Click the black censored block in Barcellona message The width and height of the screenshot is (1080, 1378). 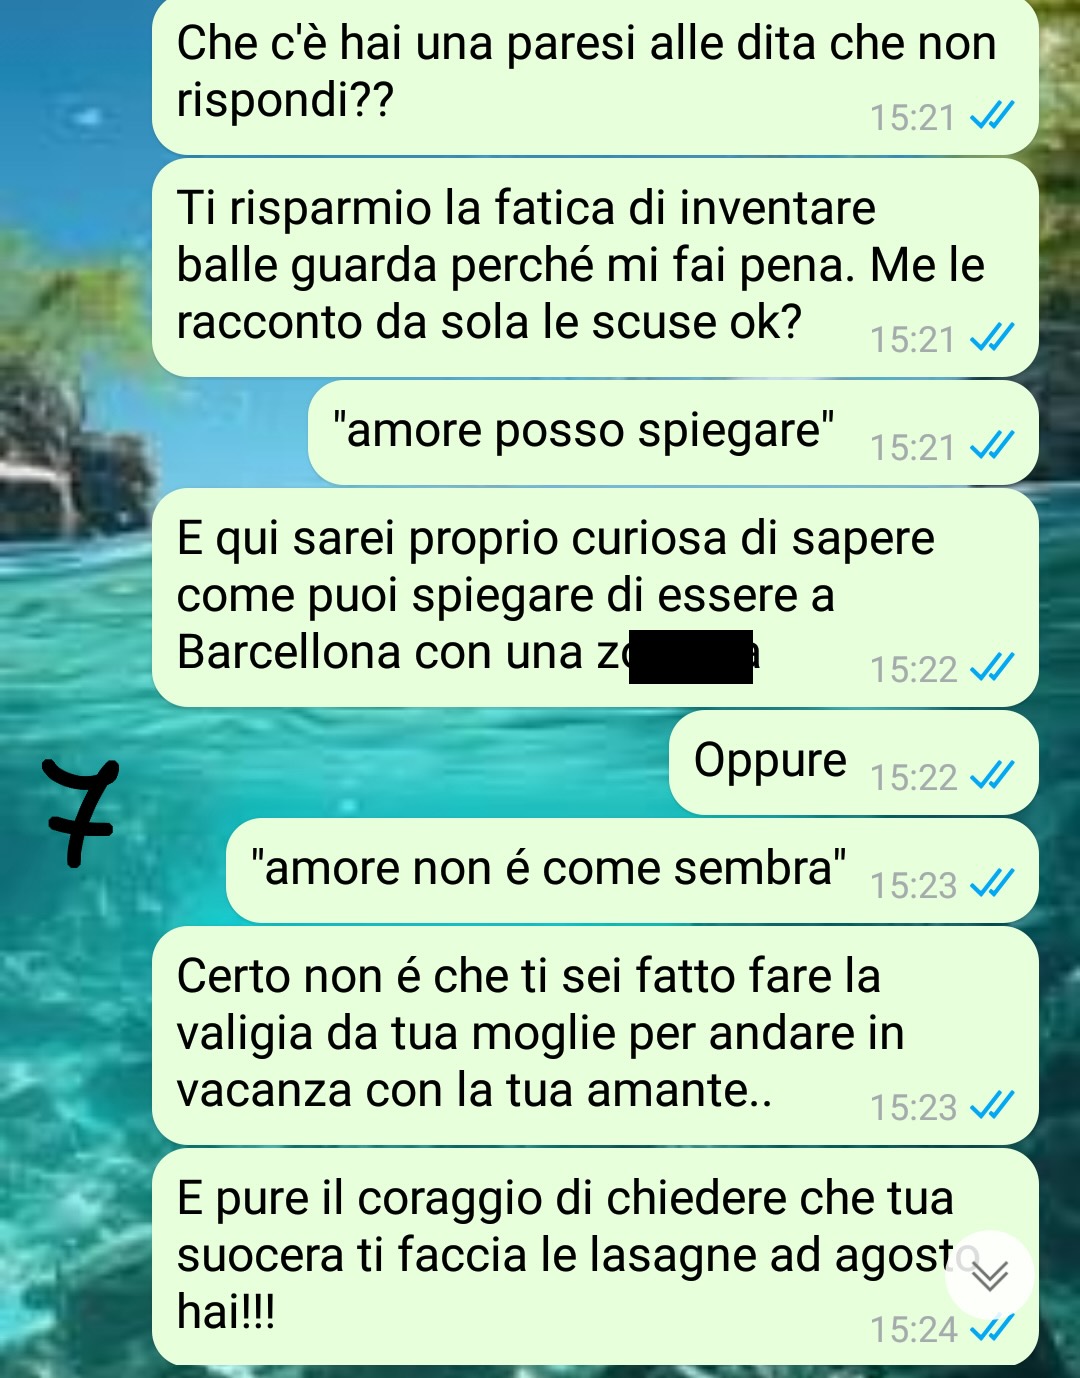tap(691, 656)
